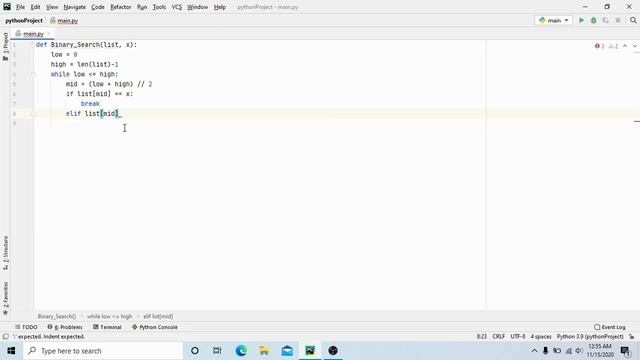
Task: Open OBS Studio from the taskbar
Action: pos(333,351)
